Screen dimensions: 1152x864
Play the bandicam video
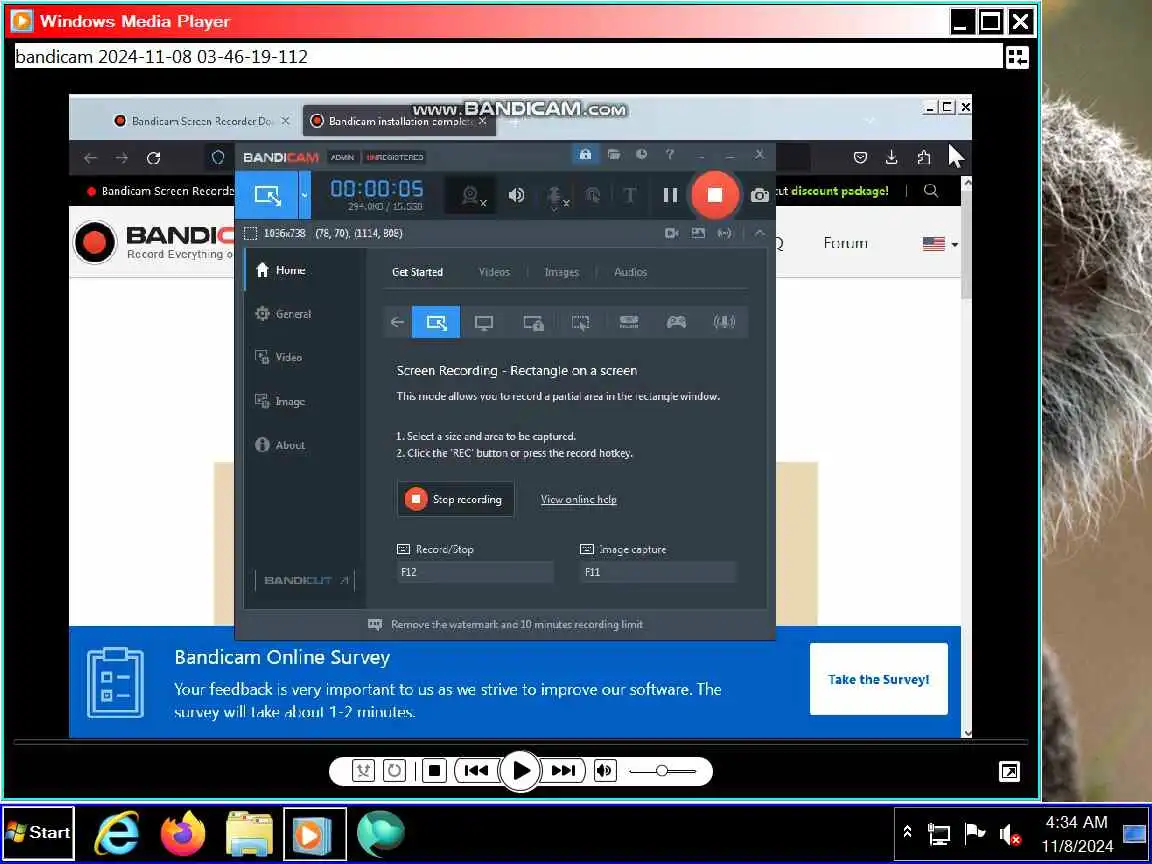[x=520, y=771]
